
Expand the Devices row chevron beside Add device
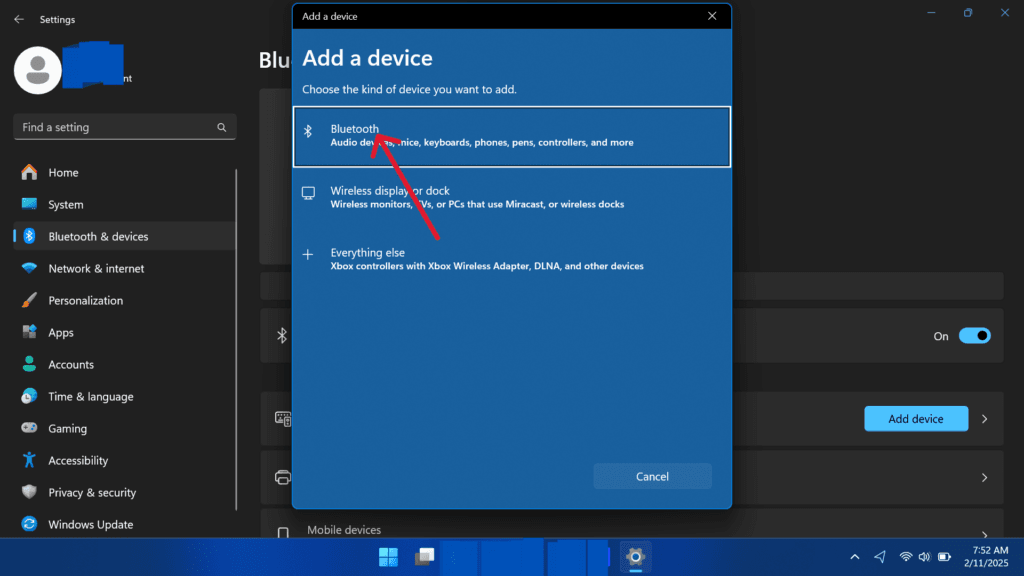click(x=985, y=419)
